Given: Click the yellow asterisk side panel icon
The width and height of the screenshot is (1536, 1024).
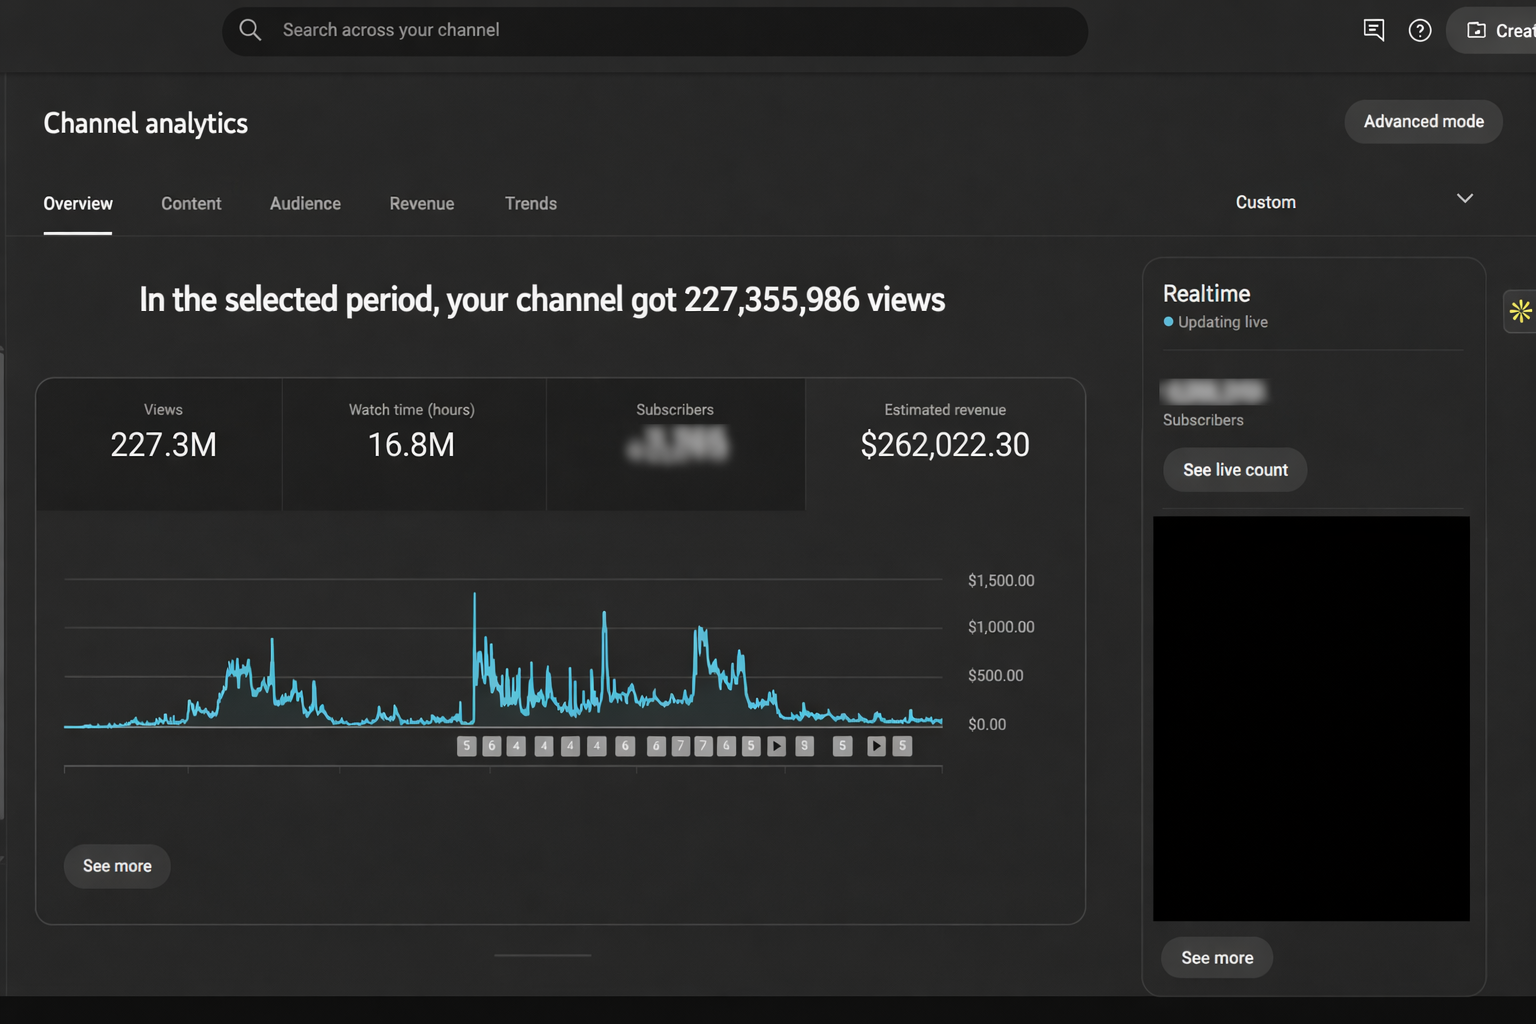Looking at the screenshot, I should click(x=1521, y=311).
